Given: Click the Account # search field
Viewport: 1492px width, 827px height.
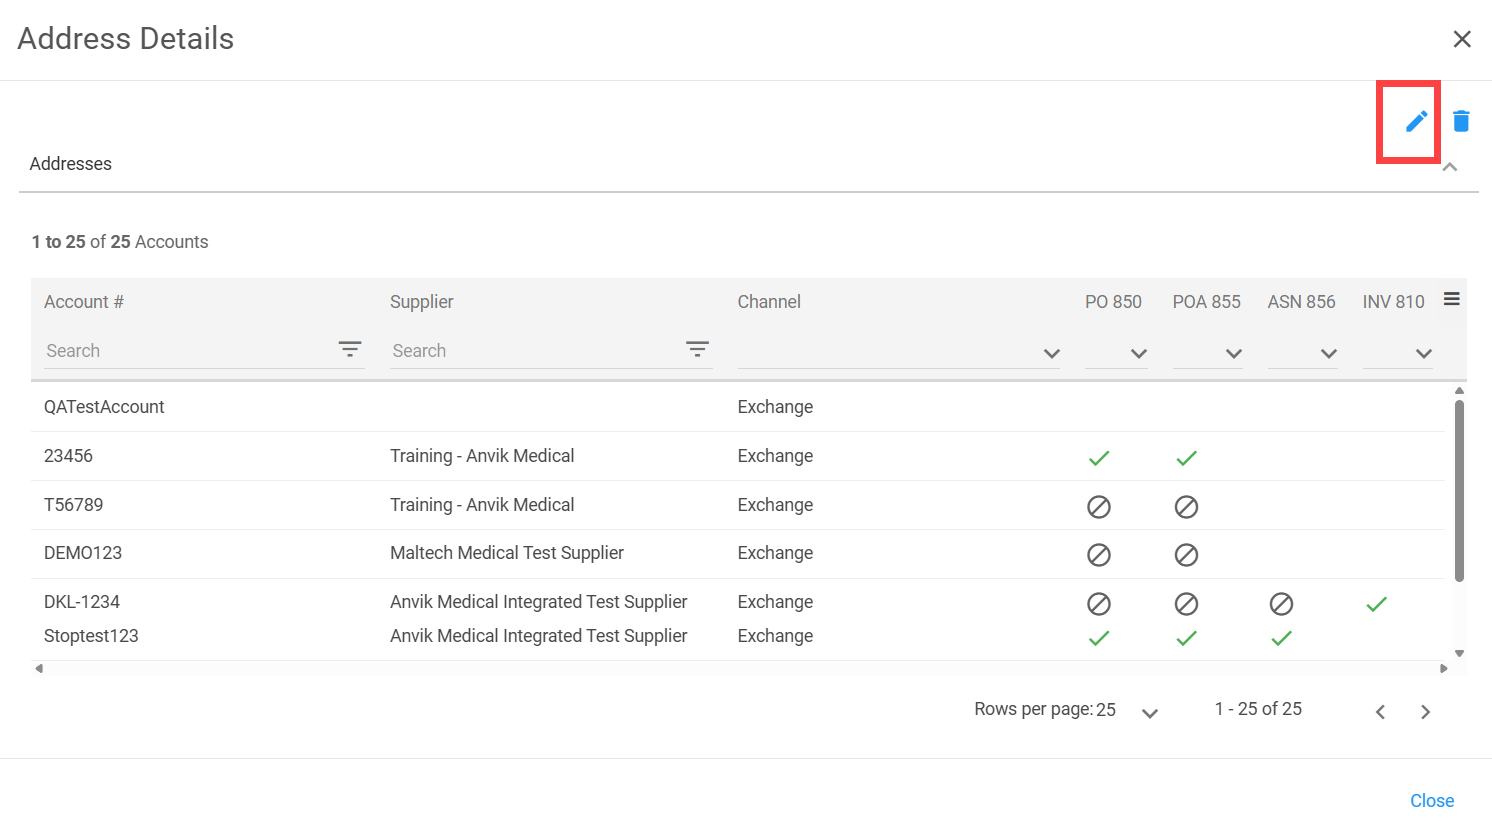Looking at the screenshot, I should [185, 351].
